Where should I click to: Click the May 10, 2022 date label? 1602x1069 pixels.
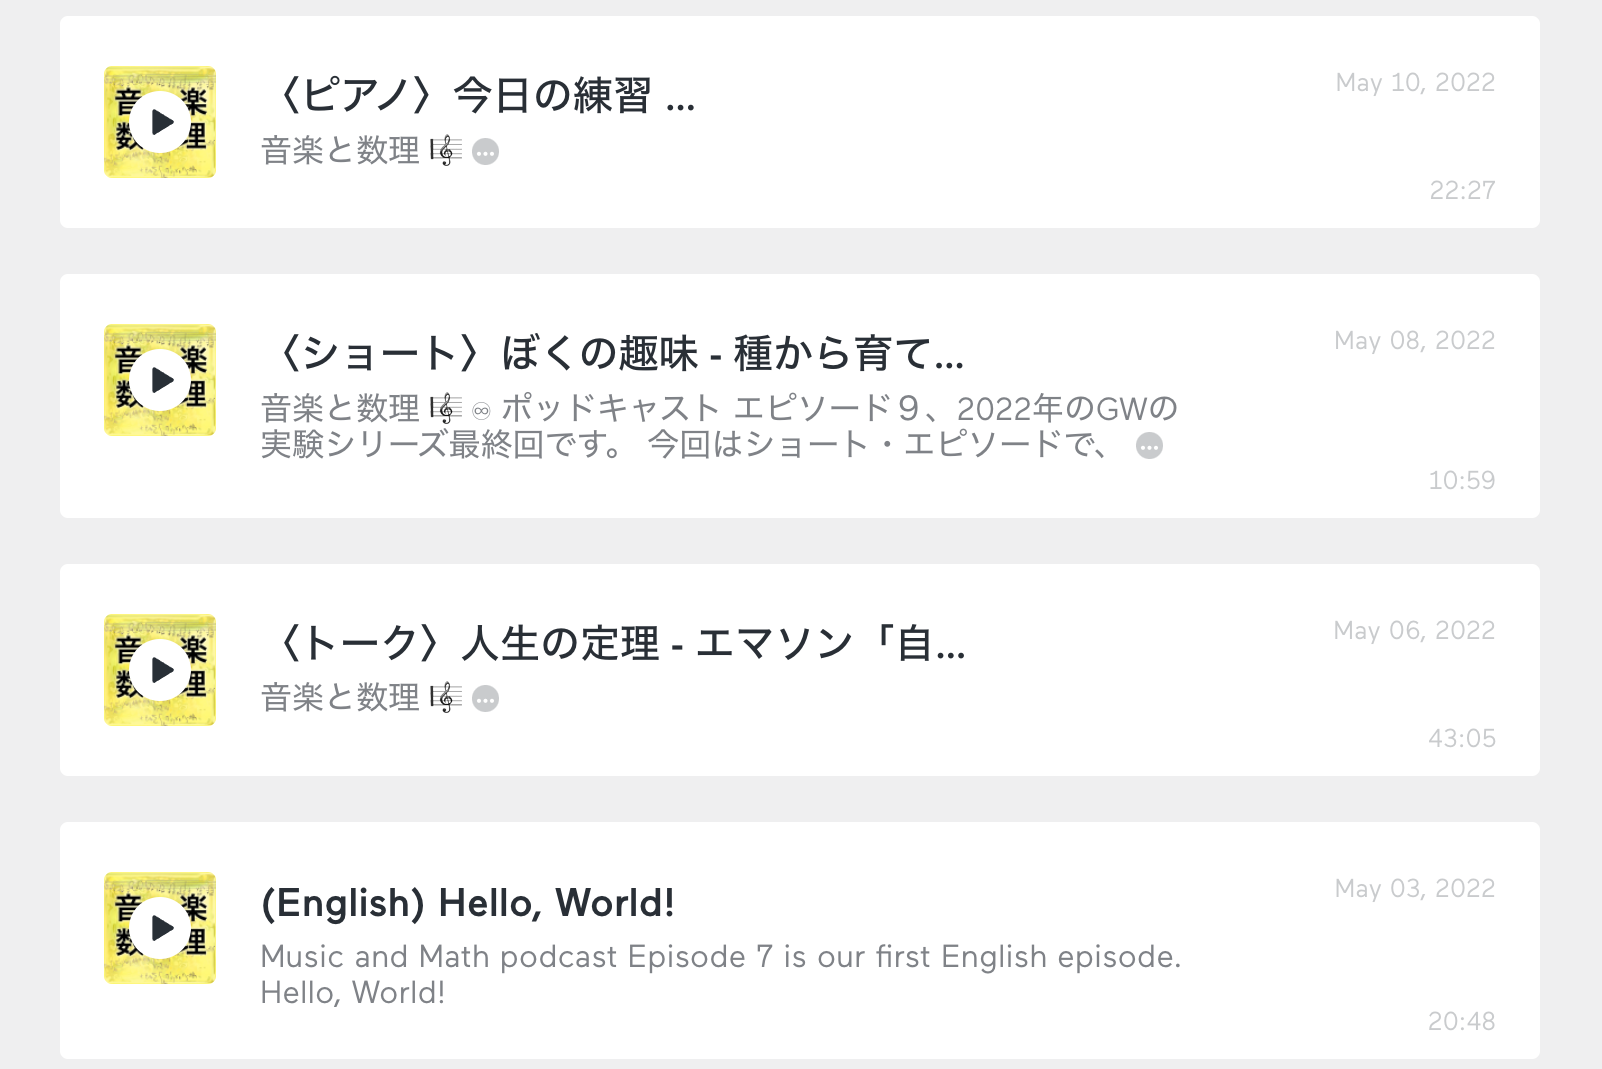click(1415, 83)
